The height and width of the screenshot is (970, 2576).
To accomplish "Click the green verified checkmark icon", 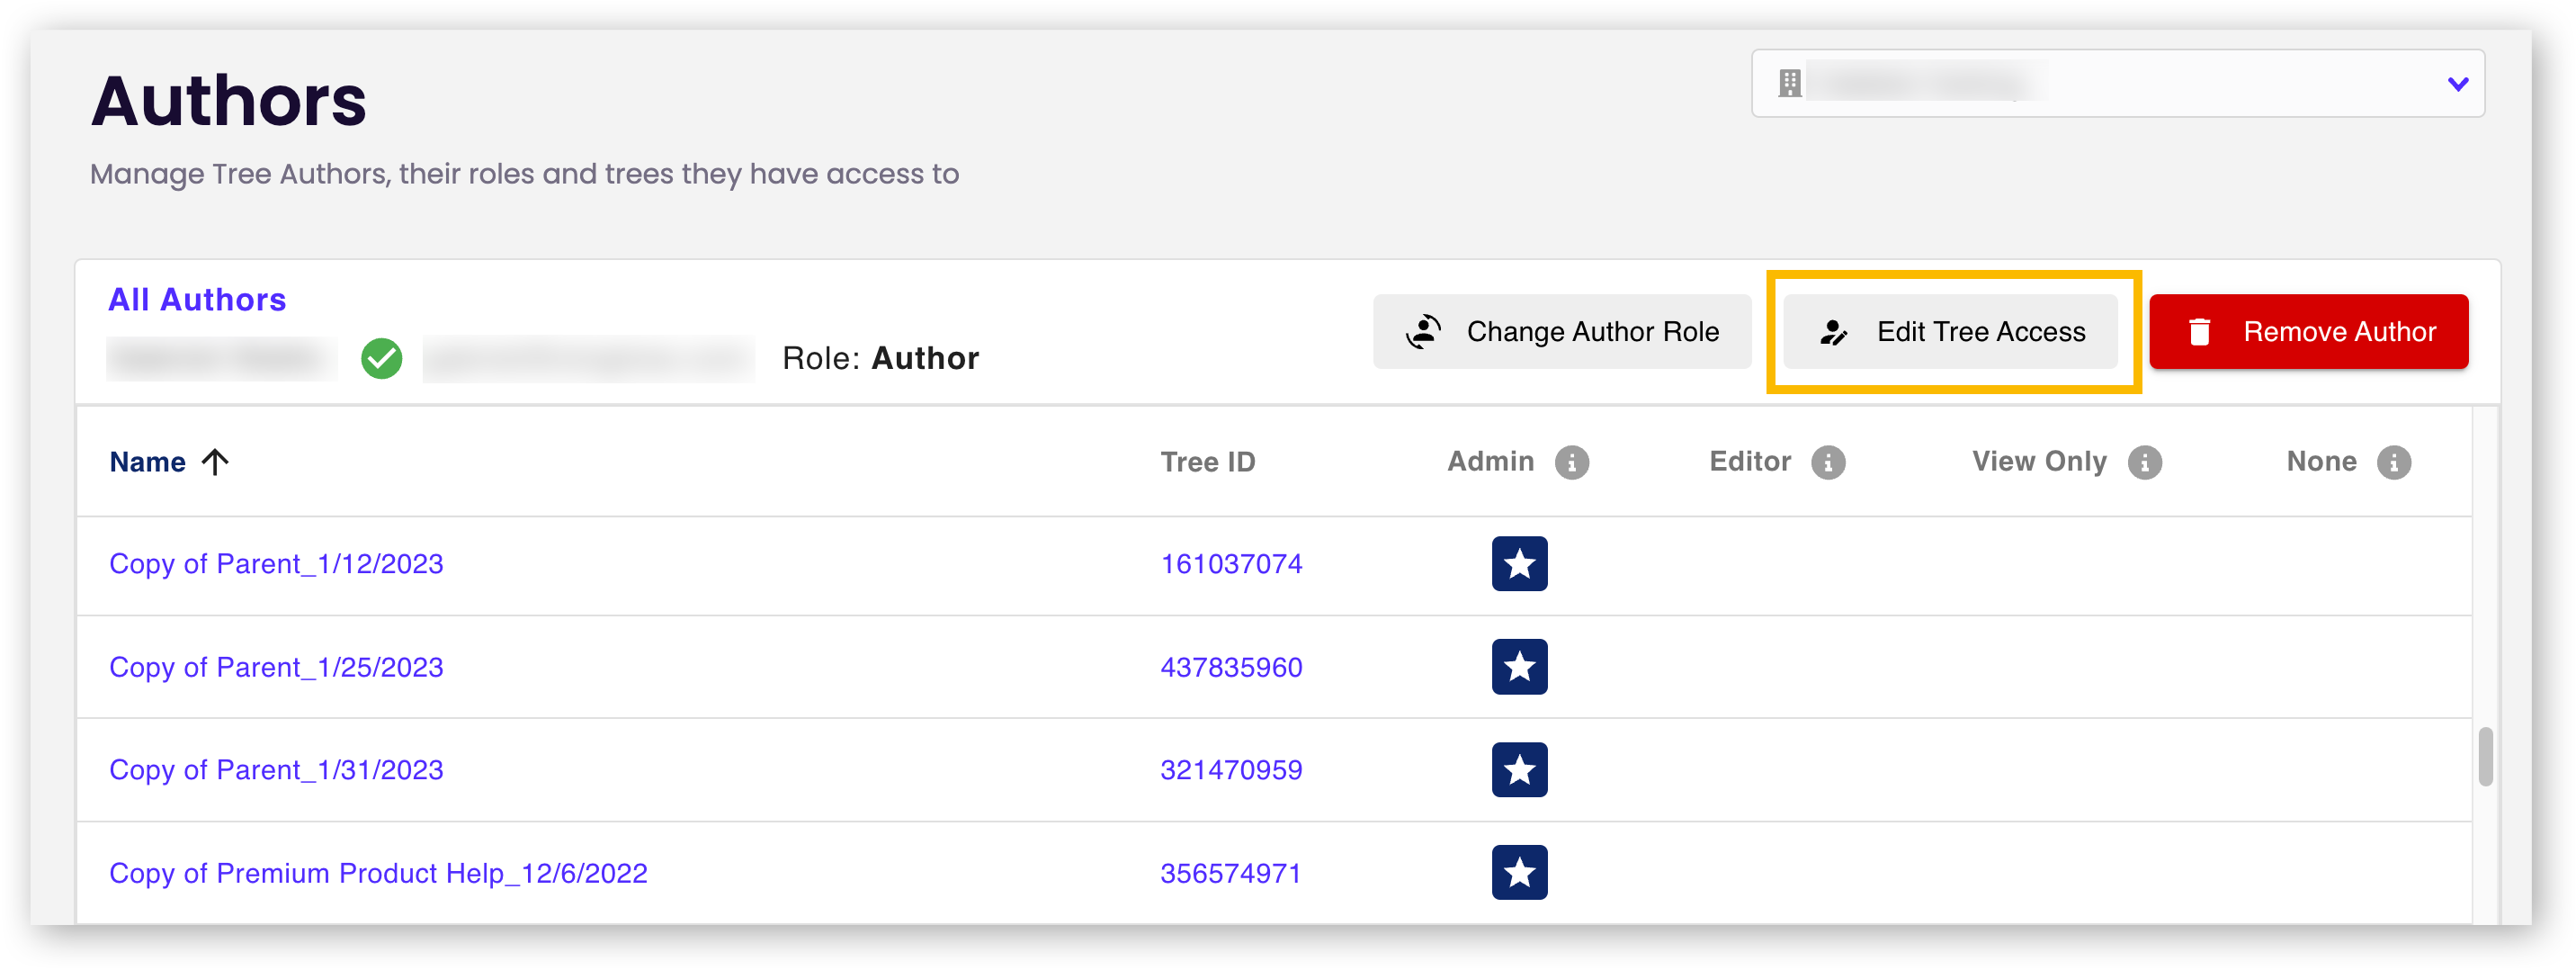I will click(382, 358).
